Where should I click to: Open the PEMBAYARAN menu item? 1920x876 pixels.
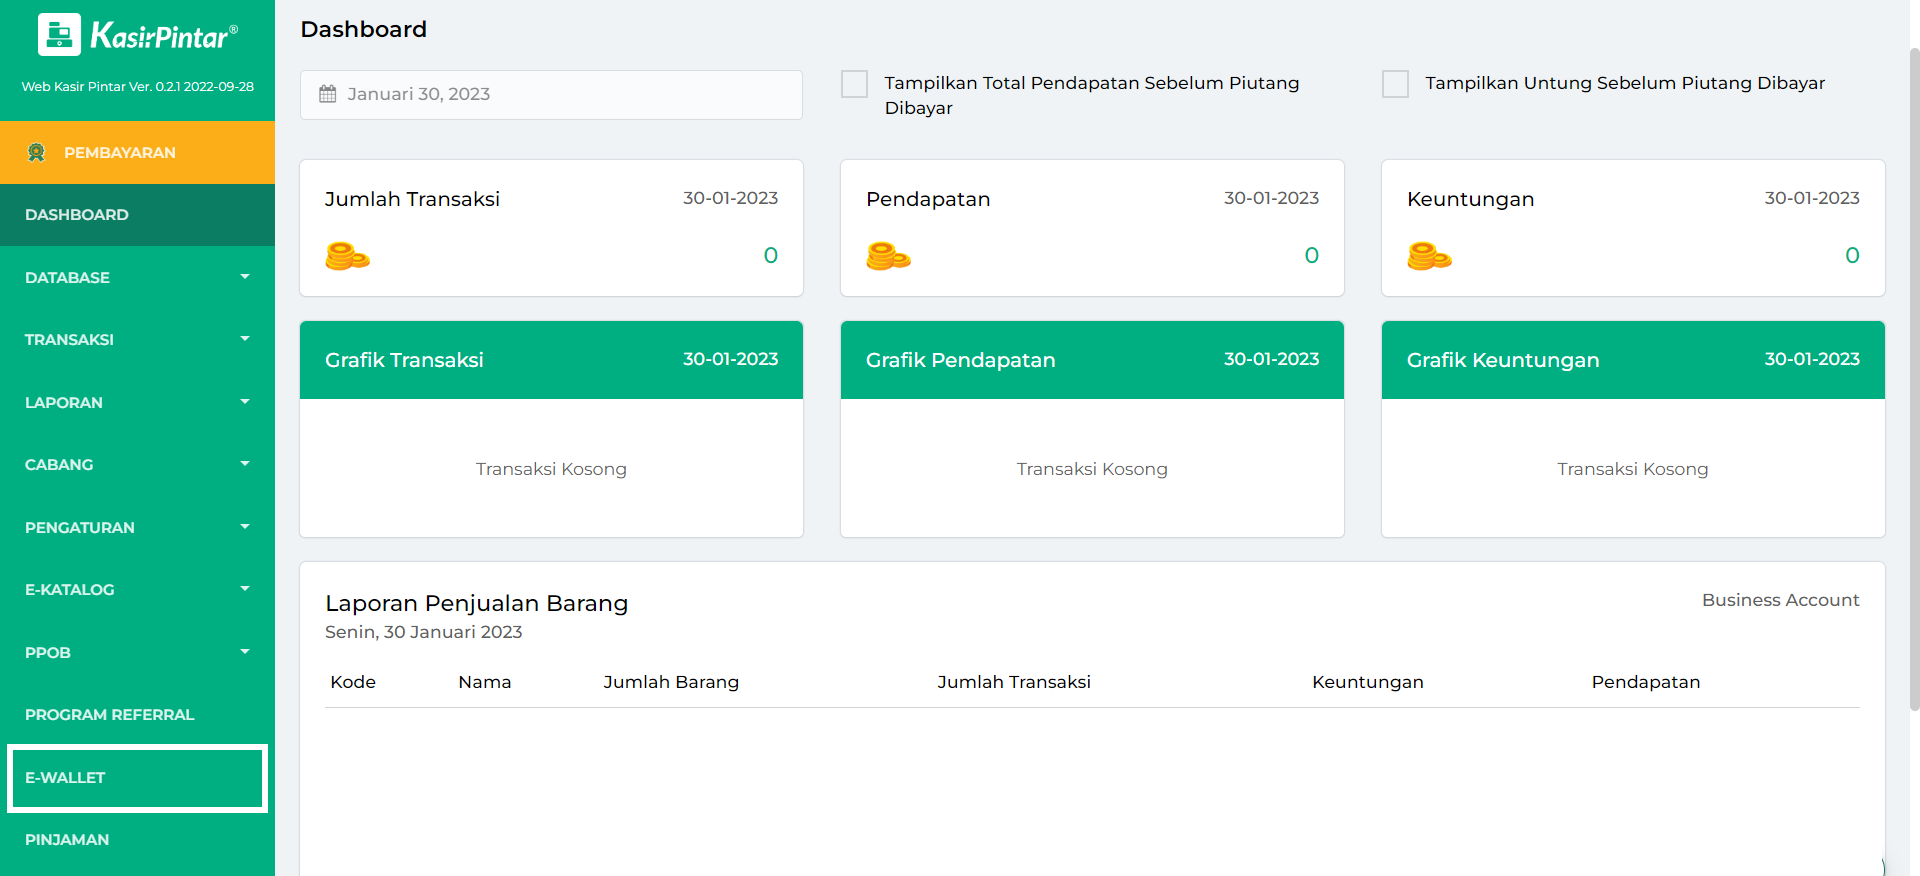click(137, 152)
